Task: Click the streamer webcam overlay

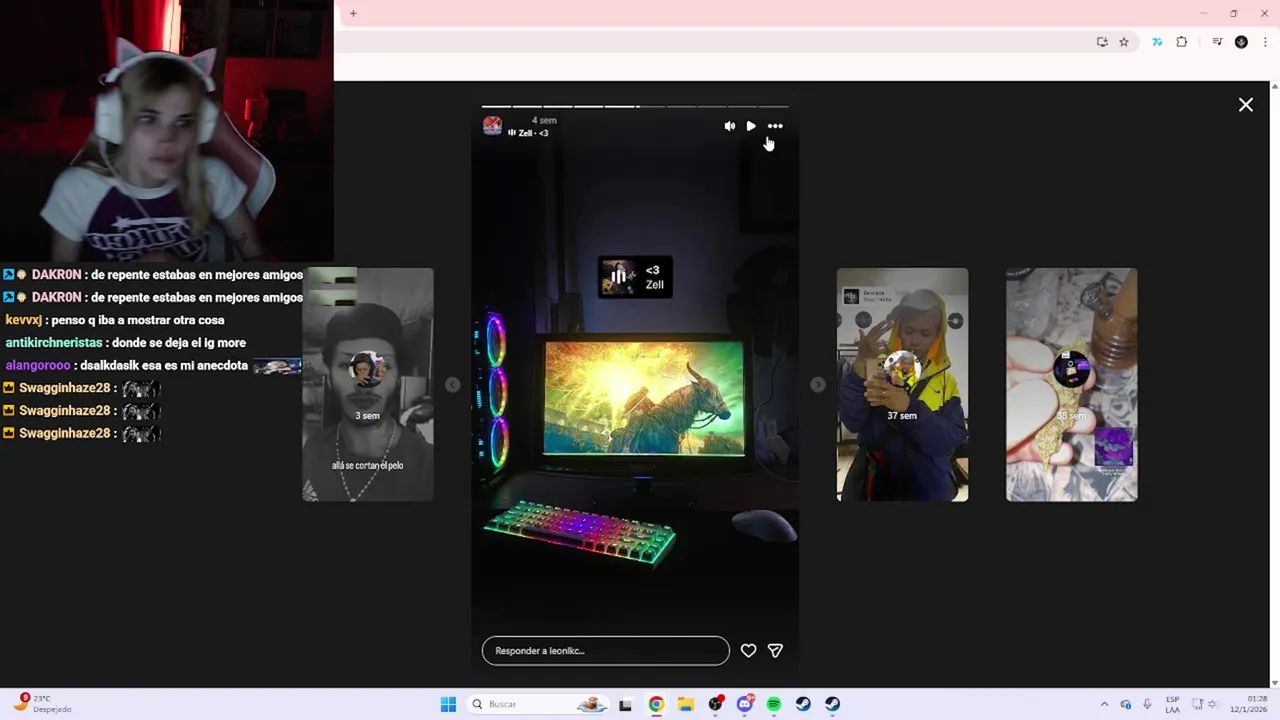Action: point(166,131)
